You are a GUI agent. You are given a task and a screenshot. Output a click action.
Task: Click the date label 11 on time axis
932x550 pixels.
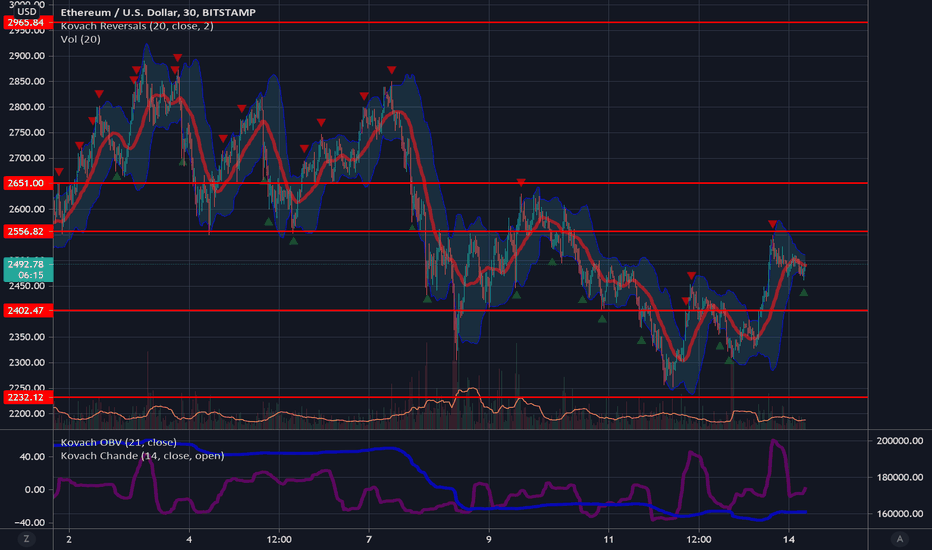[x=608, y=539]
